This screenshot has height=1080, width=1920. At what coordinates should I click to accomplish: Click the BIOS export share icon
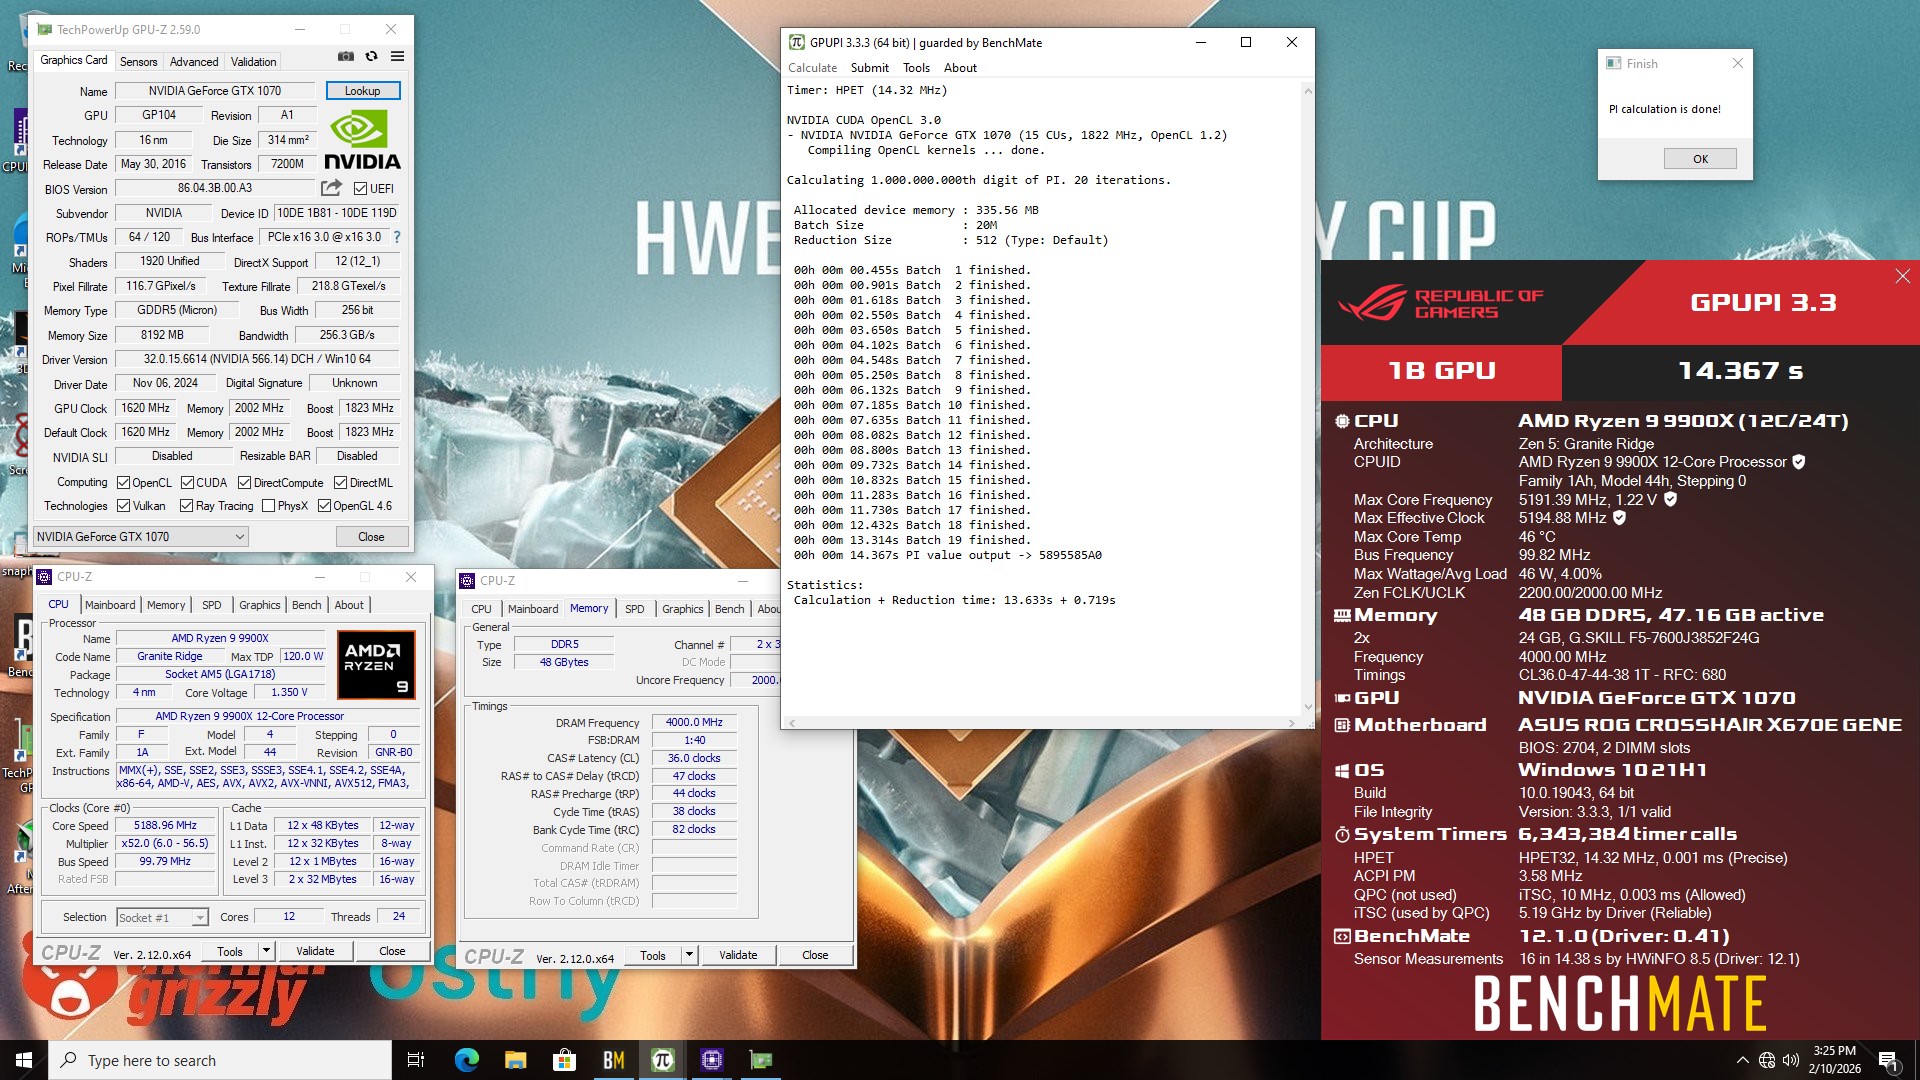click(331, 188)
